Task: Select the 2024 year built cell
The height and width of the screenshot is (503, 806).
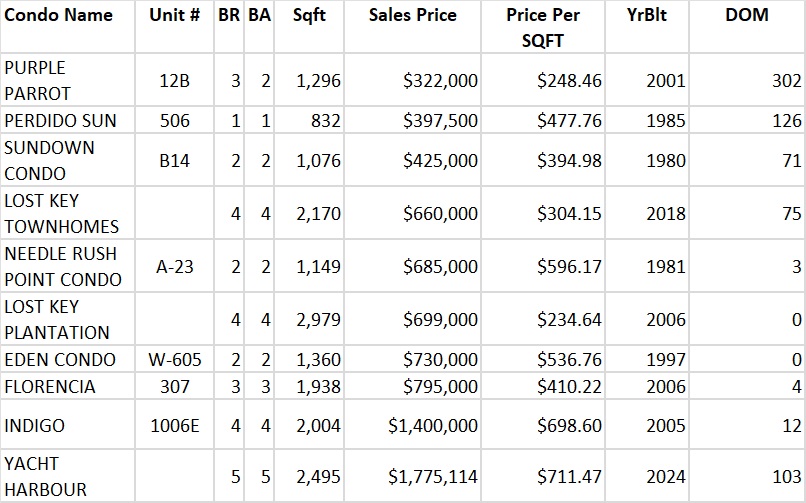Action: 664,477
